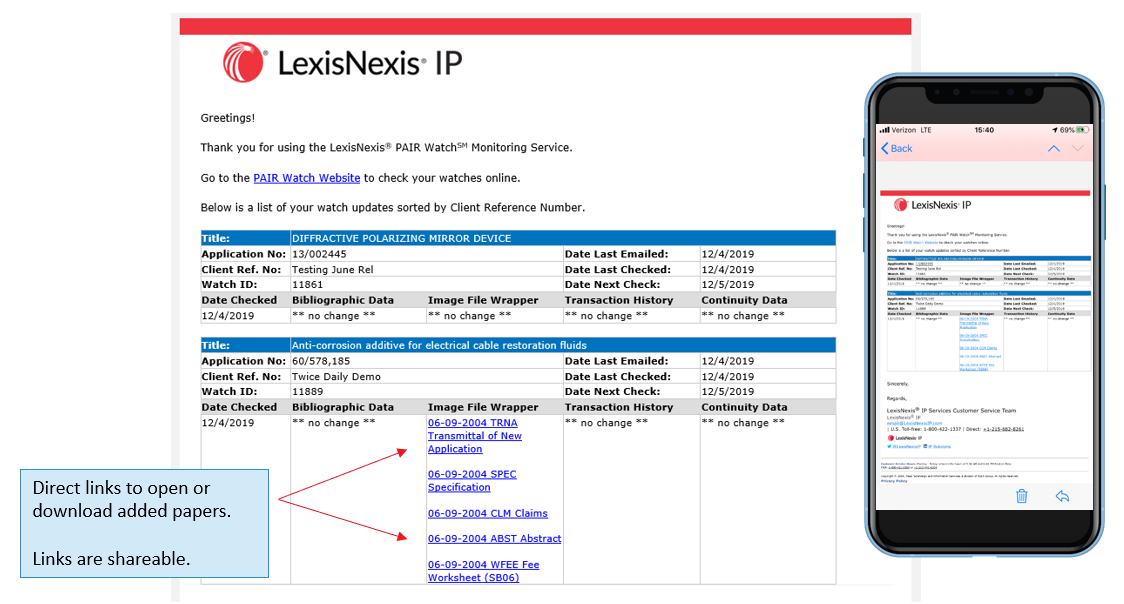1124x604 pixels.
Task: Click Date Checked 12/4/2019 under the first table
Action: pos(227,315)
